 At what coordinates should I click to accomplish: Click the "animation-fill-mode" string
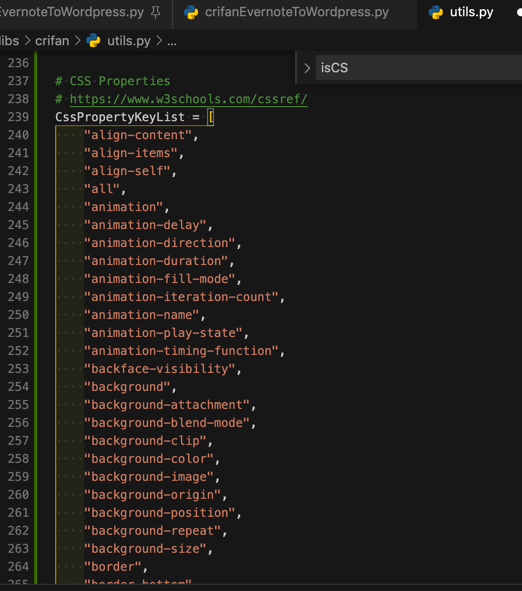pos(159,279)
